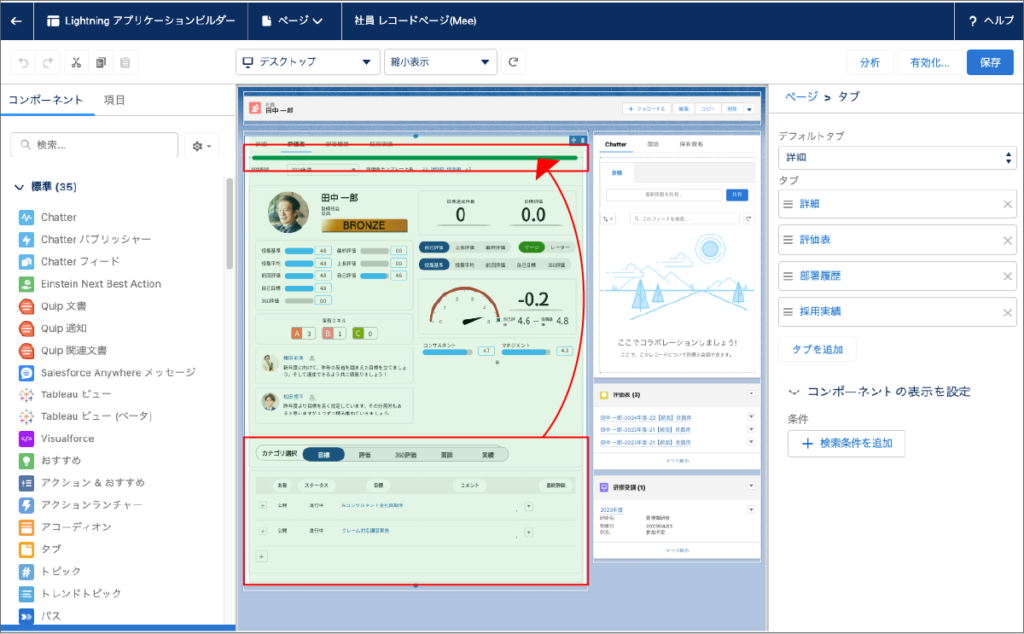1024x634 pixels.
Task: Select the Chatter フィード component icon
Action: pyautogui.click(x=26, y=262)
